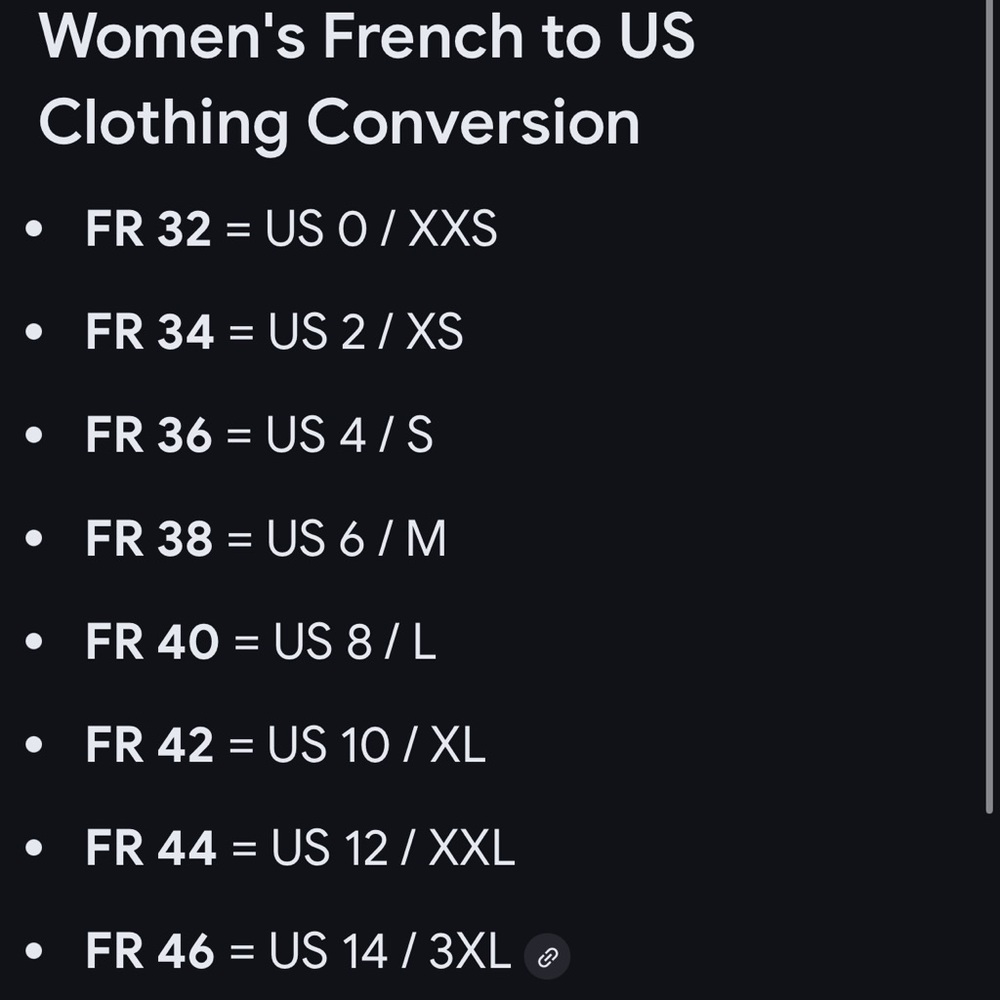Select the bold FR 46 label

point(150,952)
